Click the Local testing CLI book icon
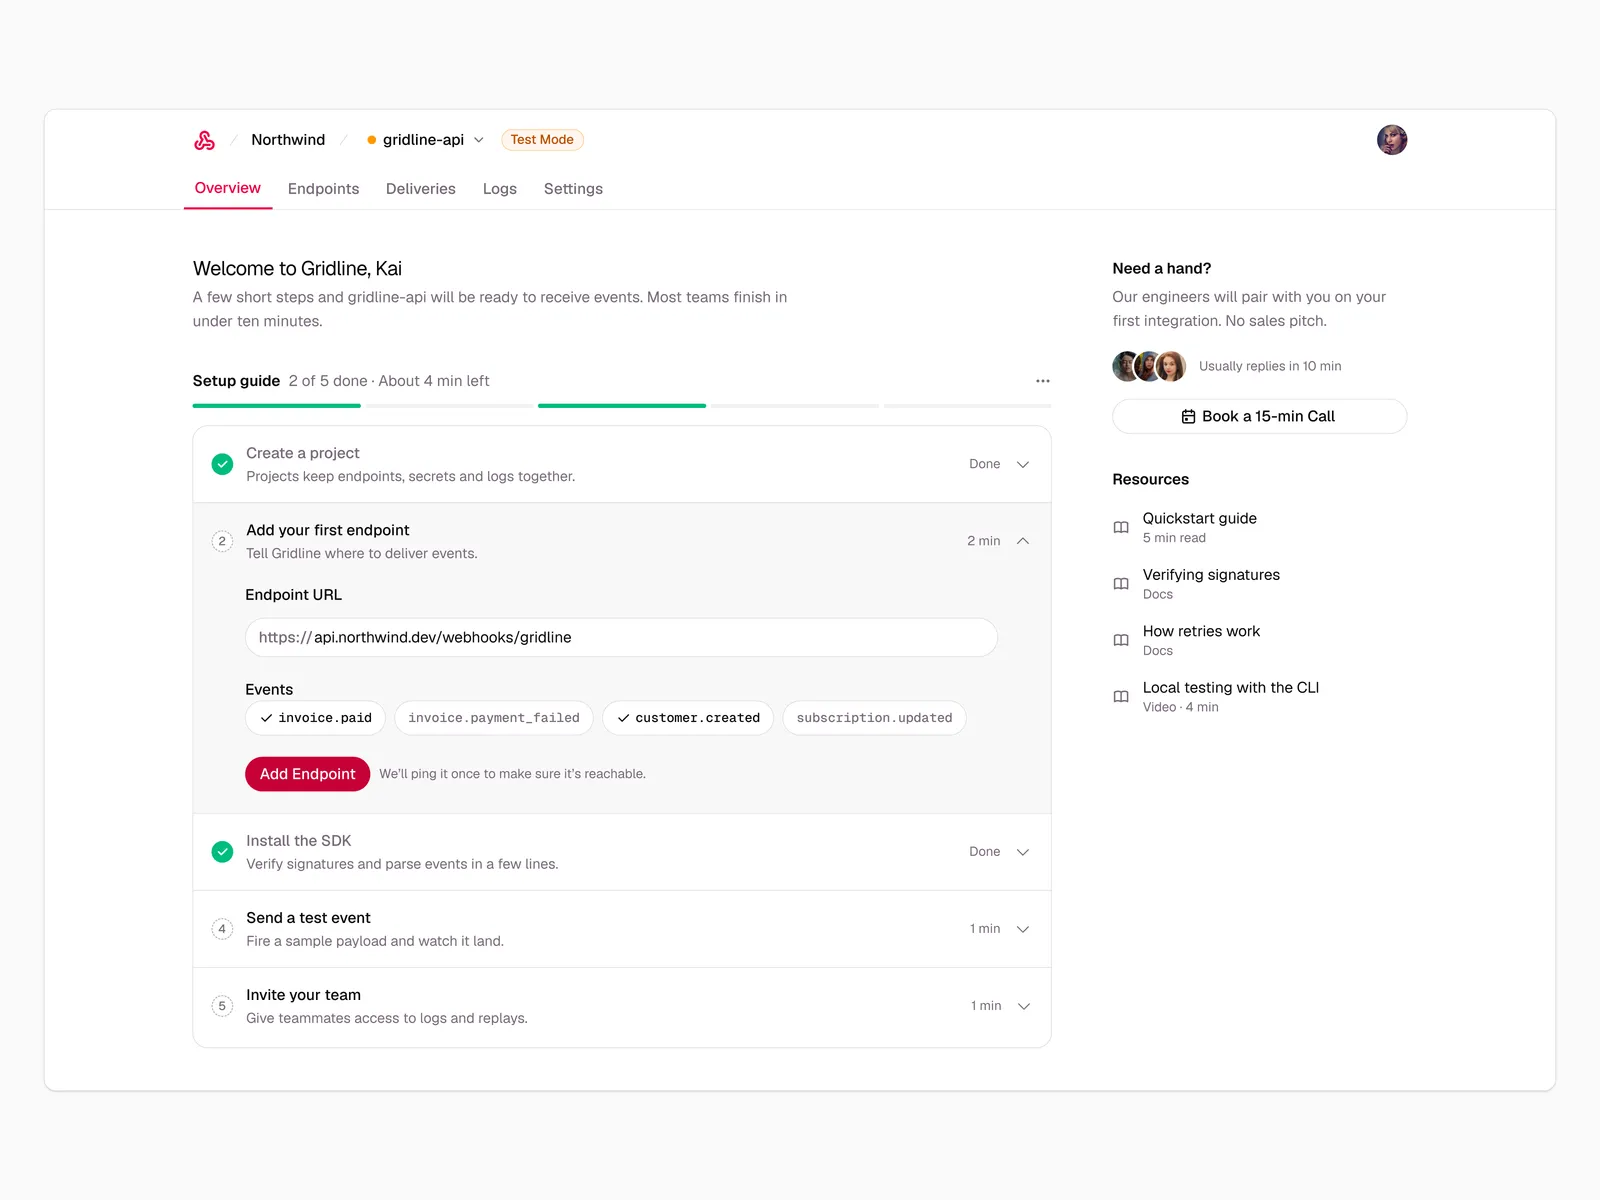The width and height of the screenshot is (1600, 1200). click(x=1121, y=697)
